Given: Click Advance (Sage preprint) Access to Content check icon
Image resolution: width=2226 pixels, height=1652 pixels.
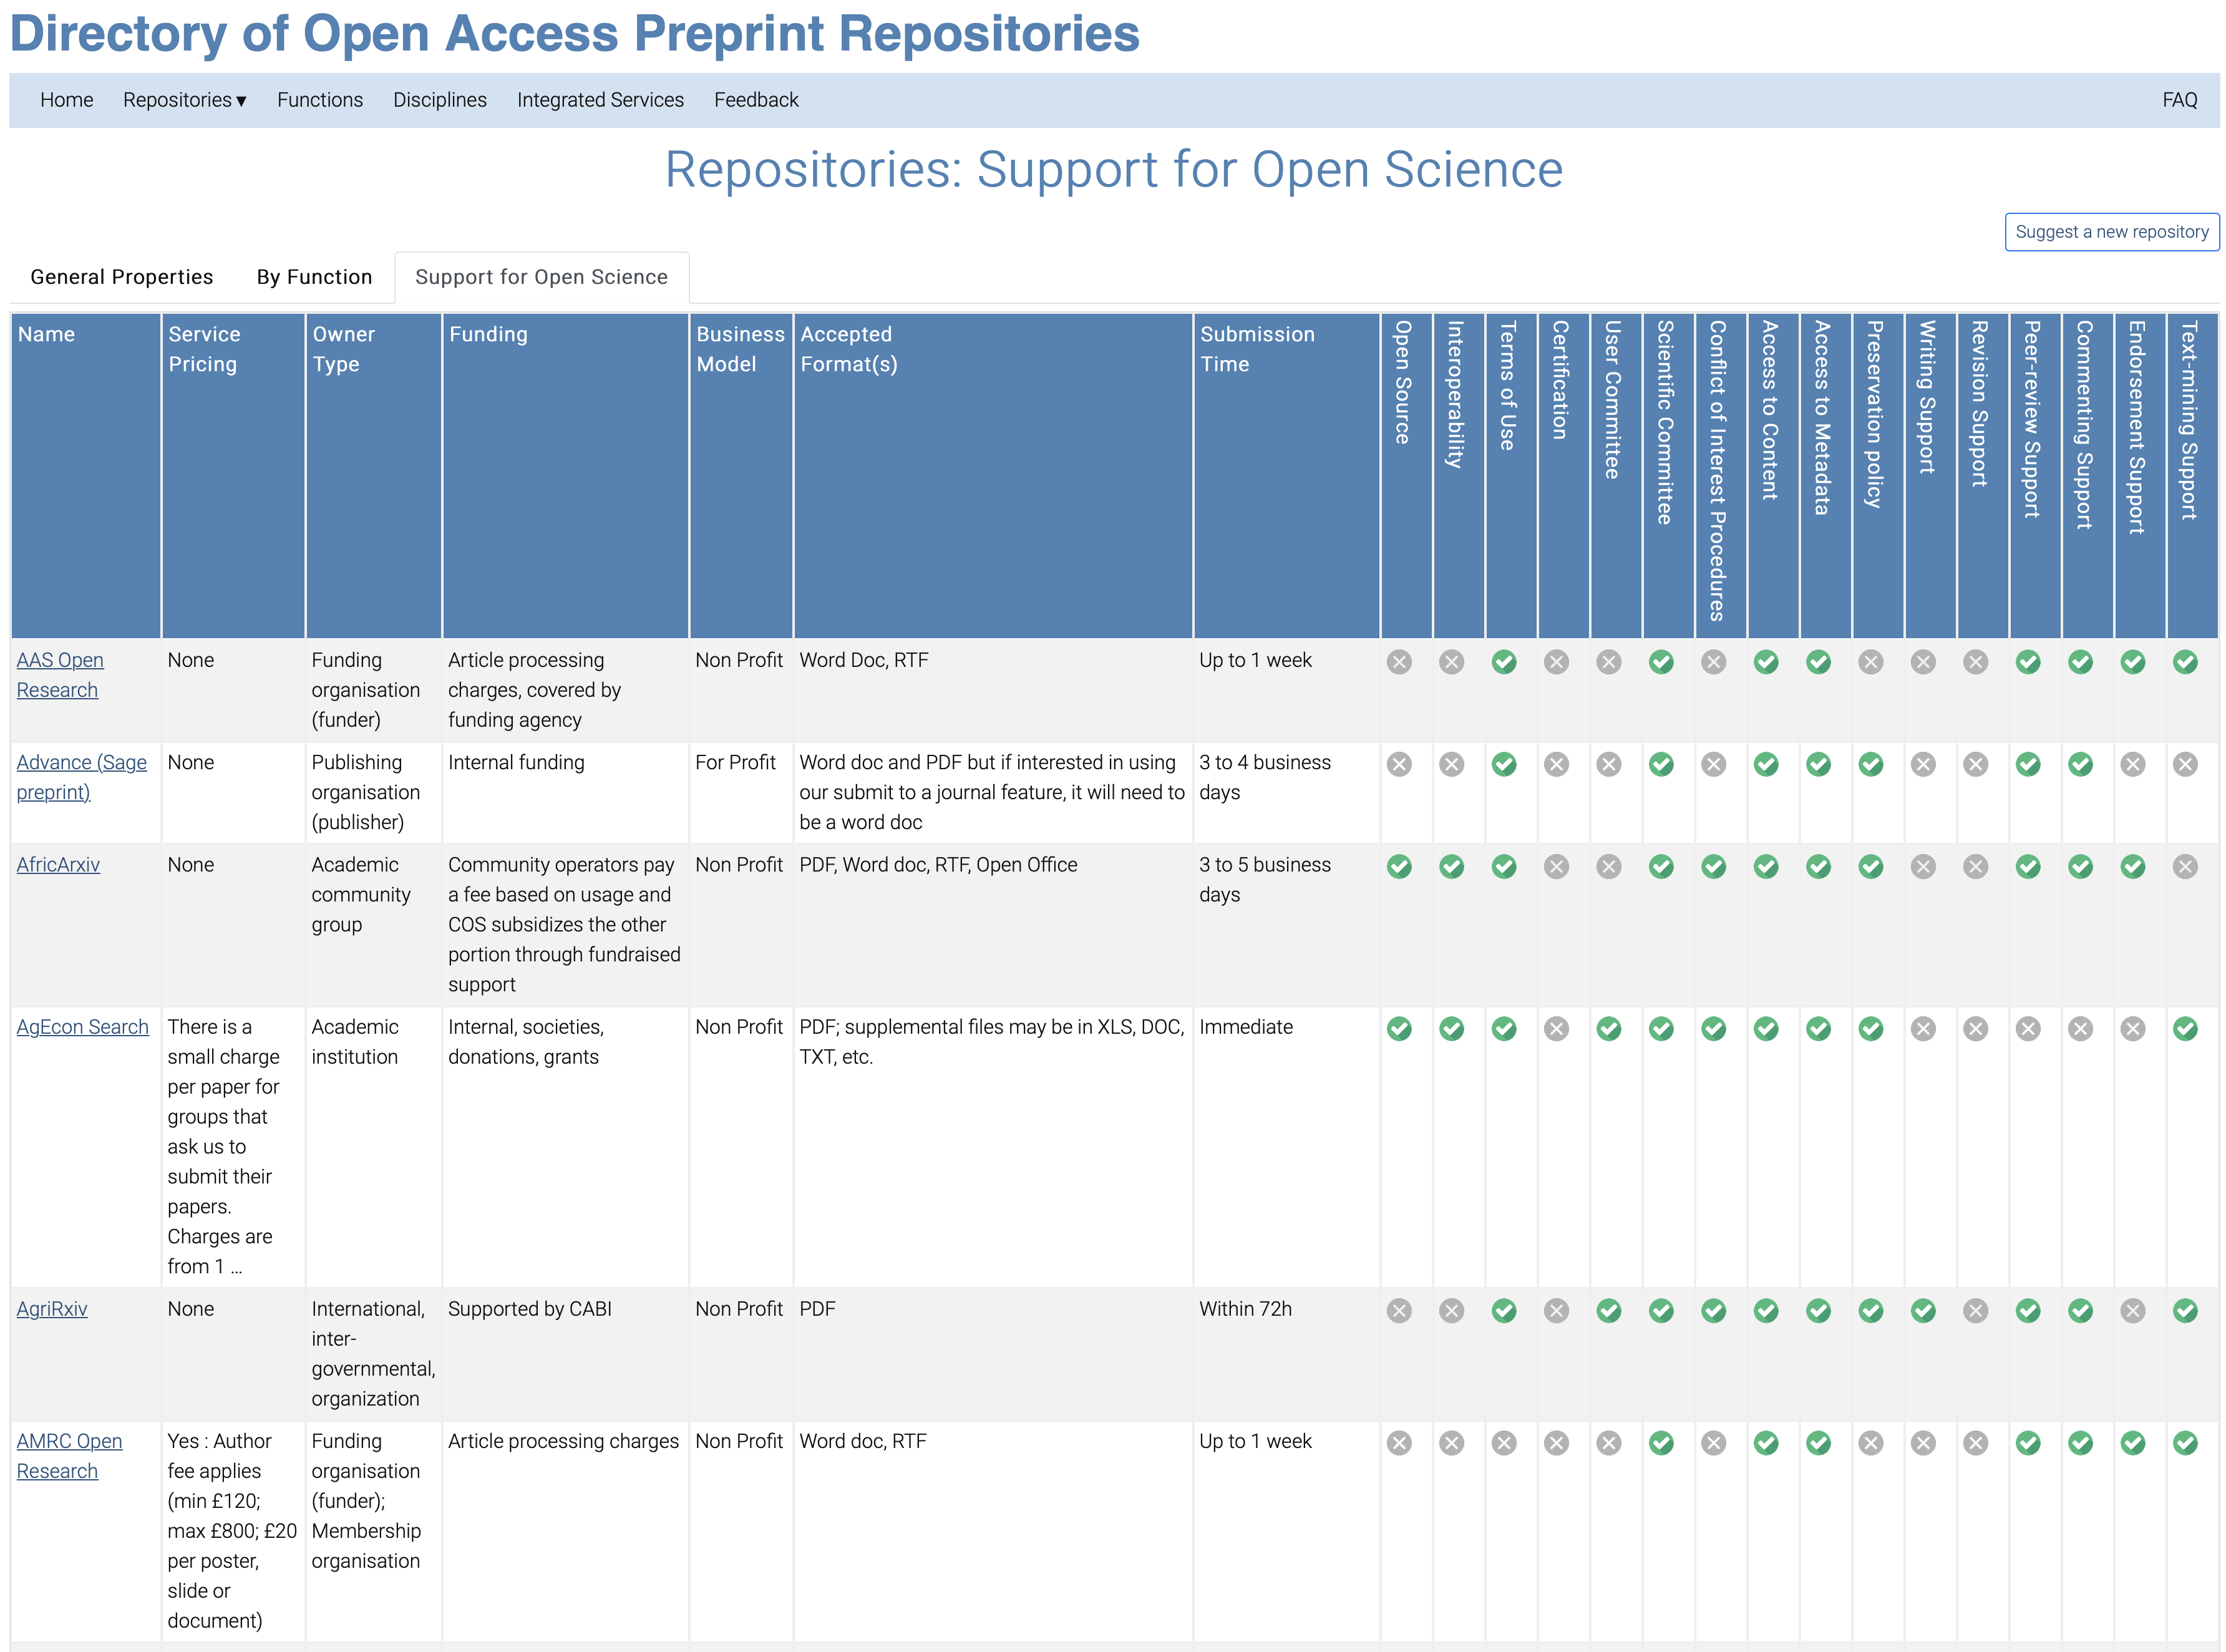Looking at the screenshot, I should point(1765,764).
